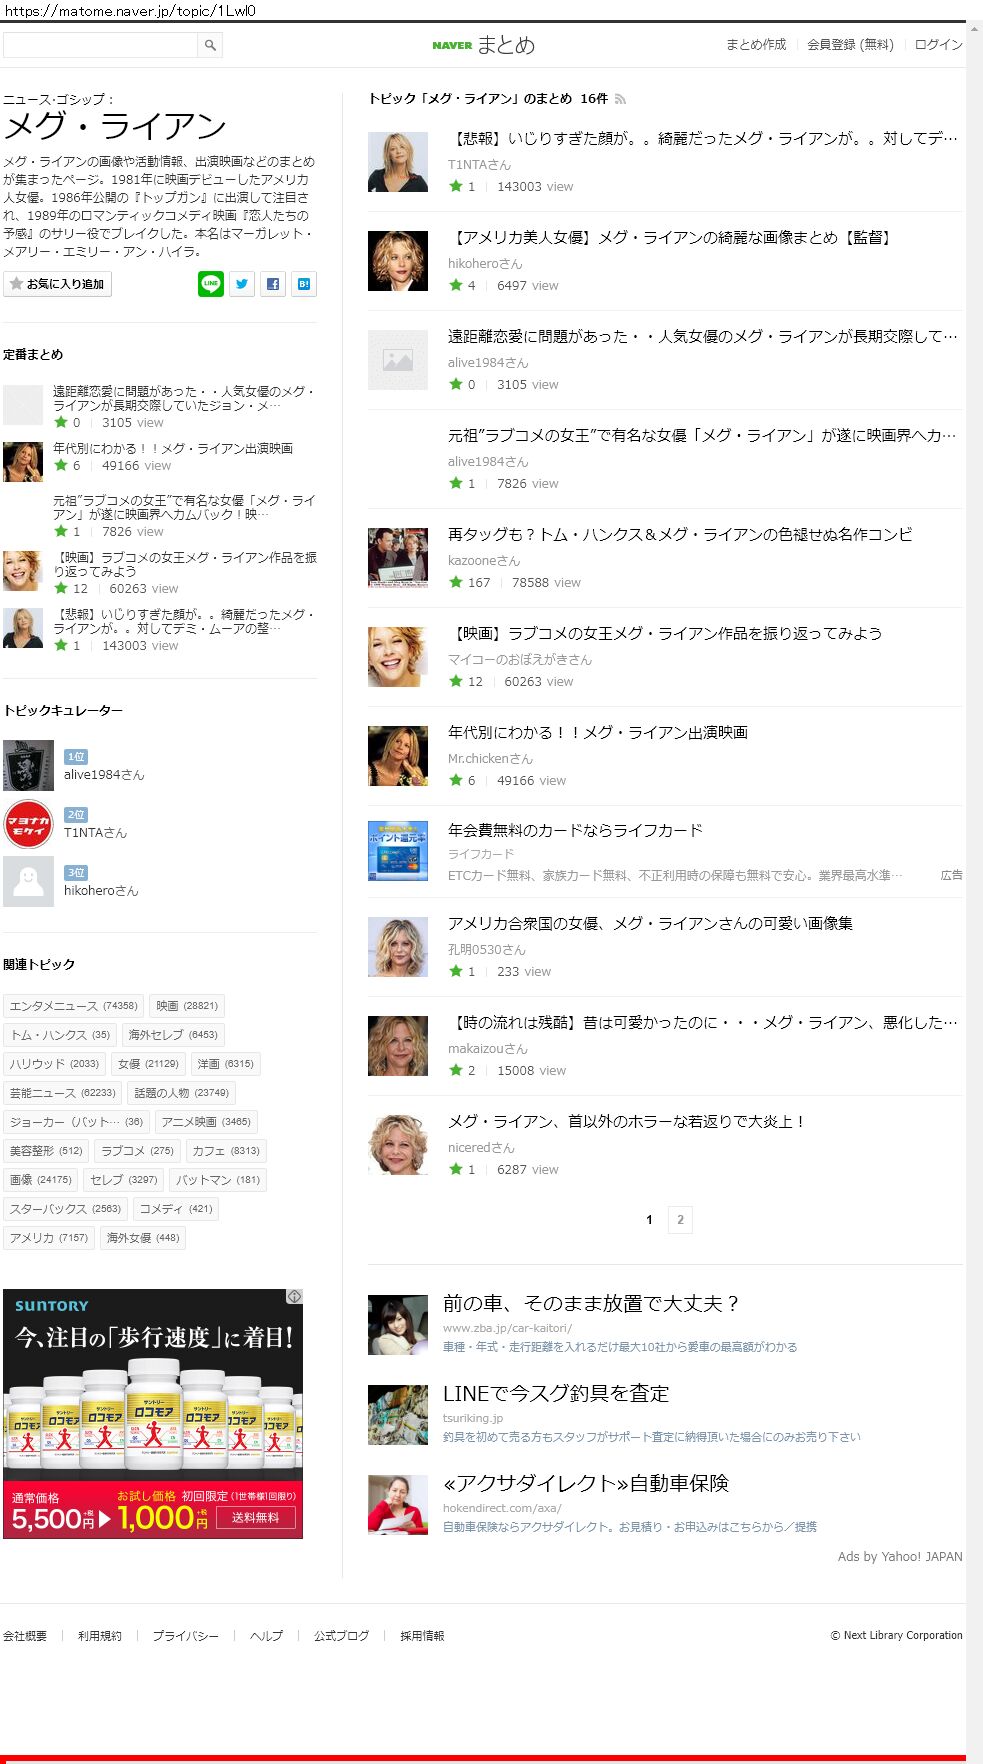The width and height of the screenshot is (983, 1764).
Task: Click the ad info icon on Suntory banner
Action: [295, 1296]
